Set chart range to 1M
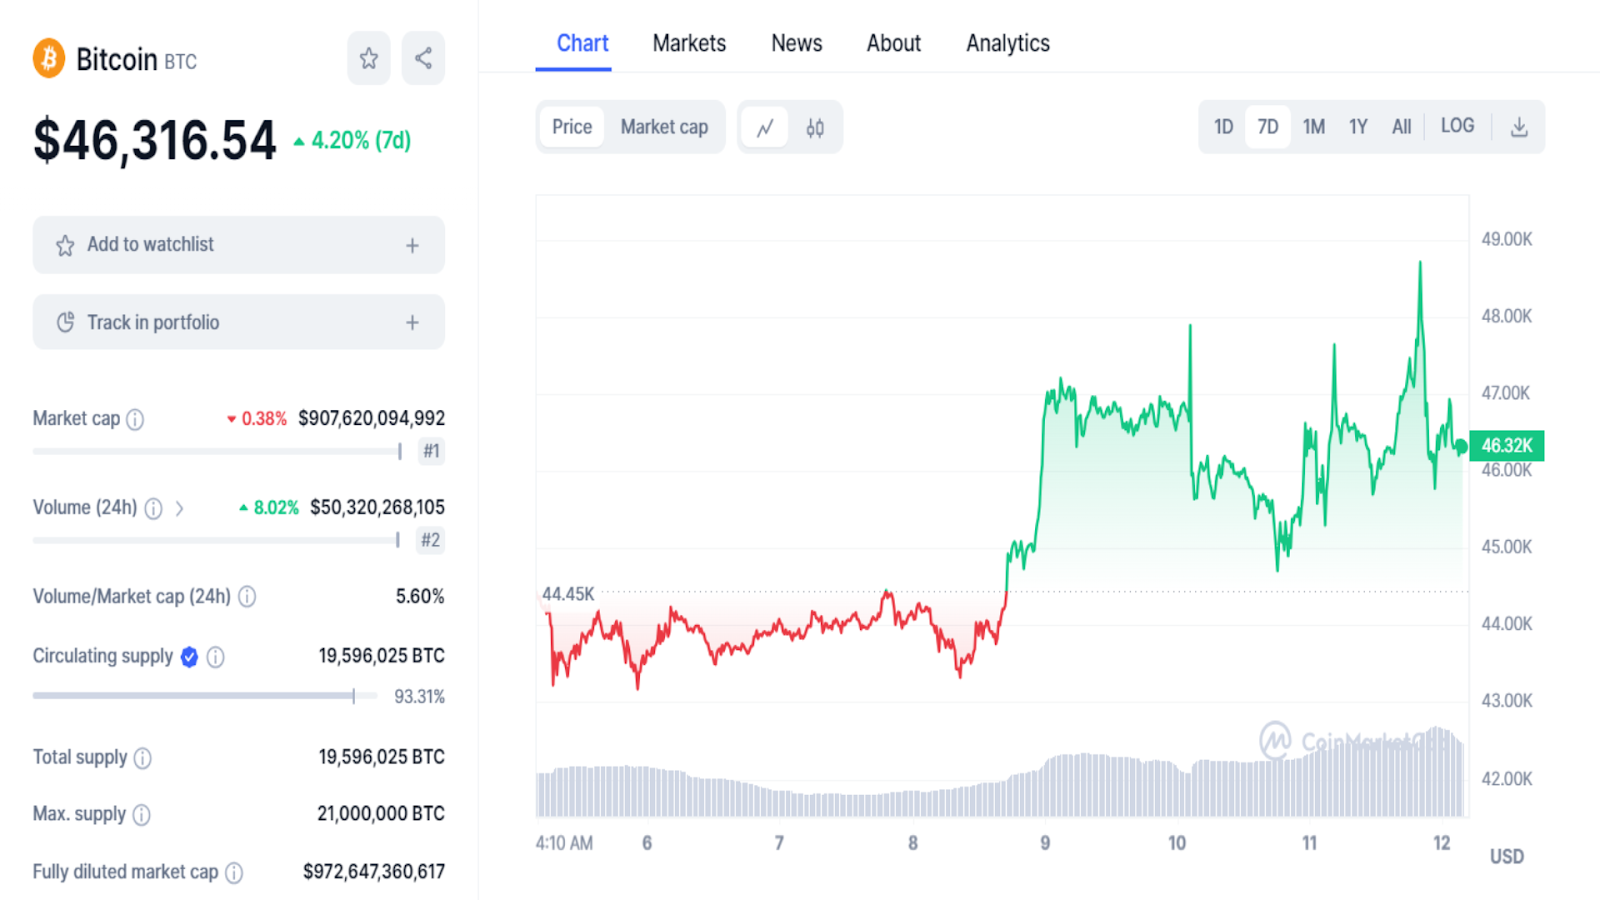1600x900 pixels. (1313, 127)
